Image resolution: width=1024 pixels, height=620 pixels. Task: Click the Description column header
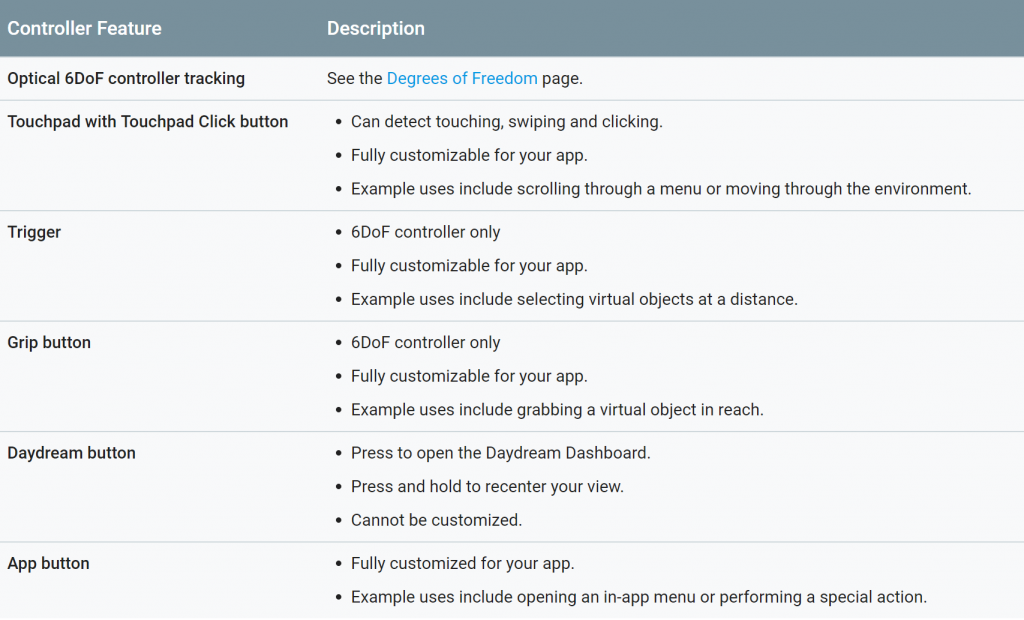pos(376,29)
